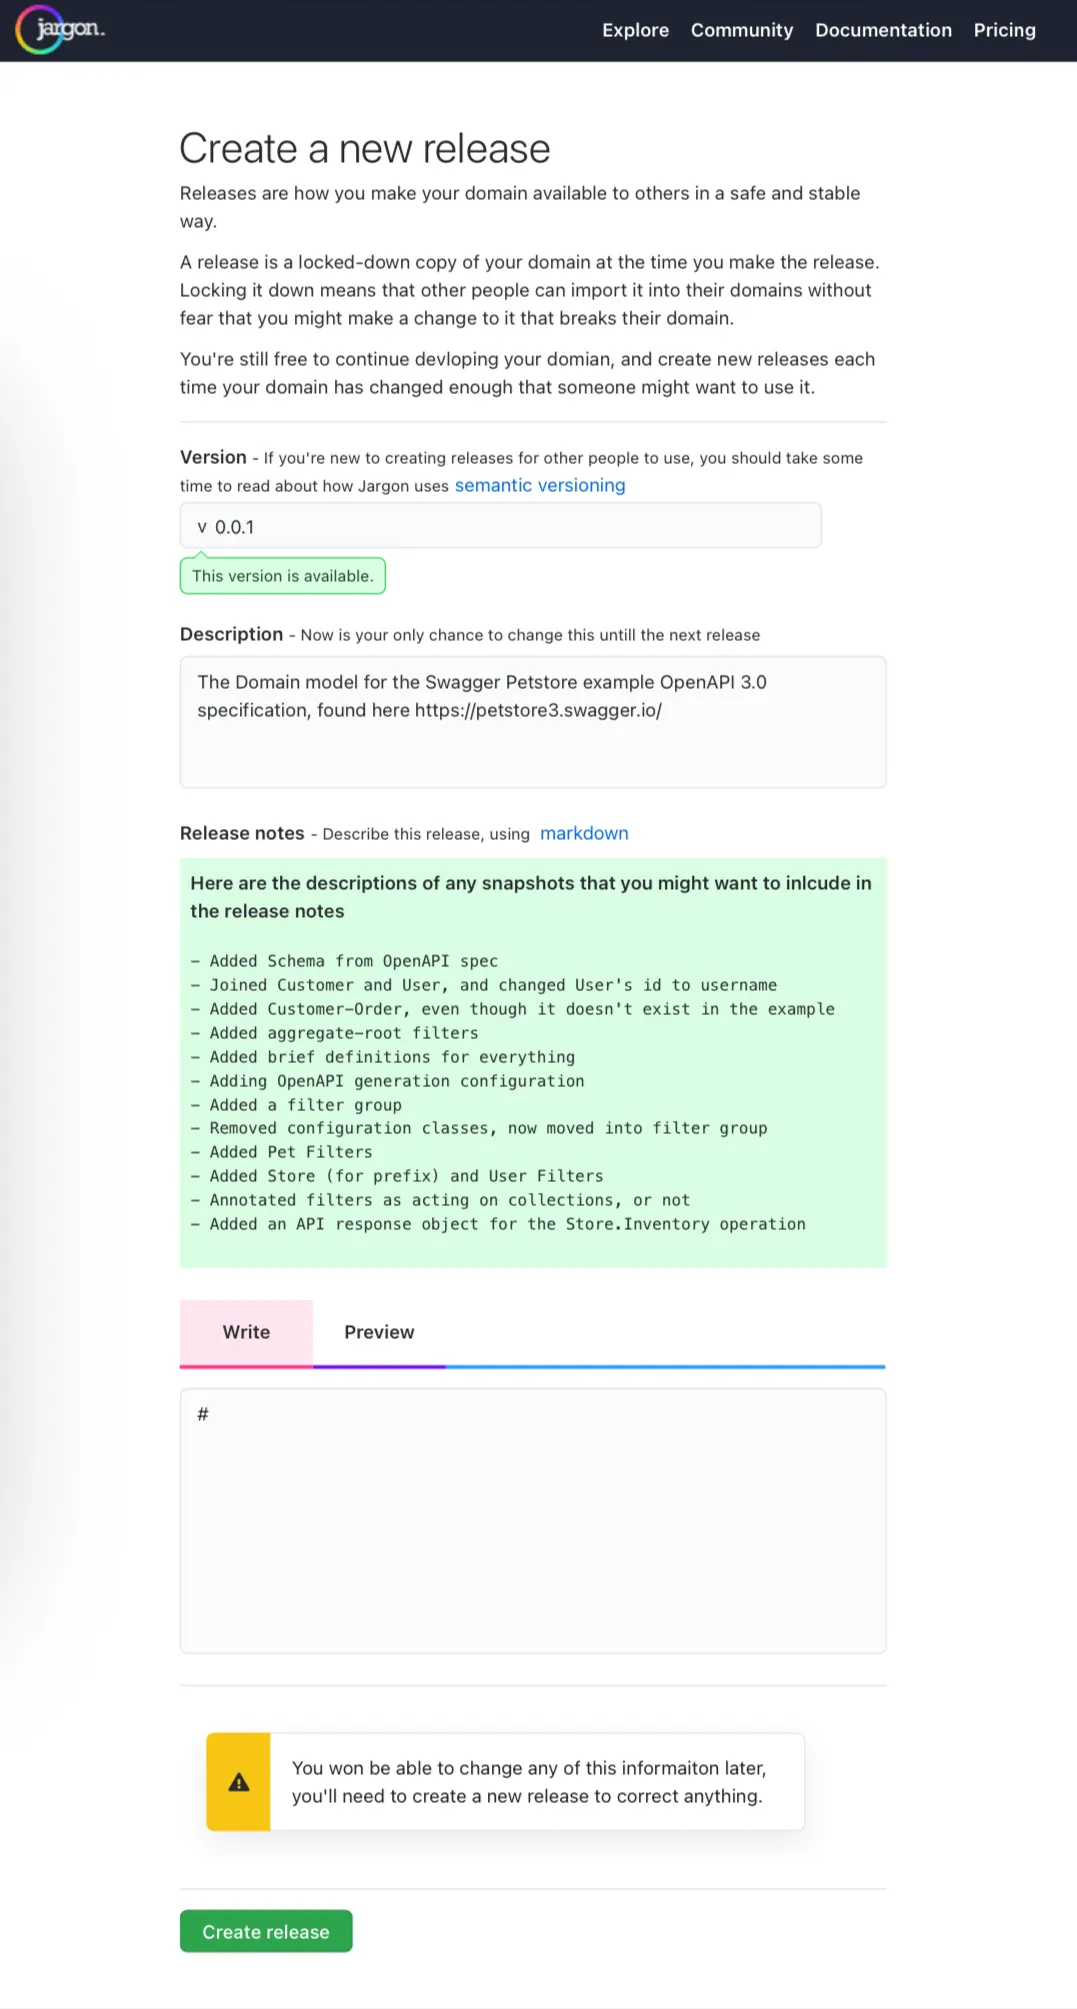Switch to the Write tab
The height and width of the screenshot is (2009, 1077).
(245, 1332)
